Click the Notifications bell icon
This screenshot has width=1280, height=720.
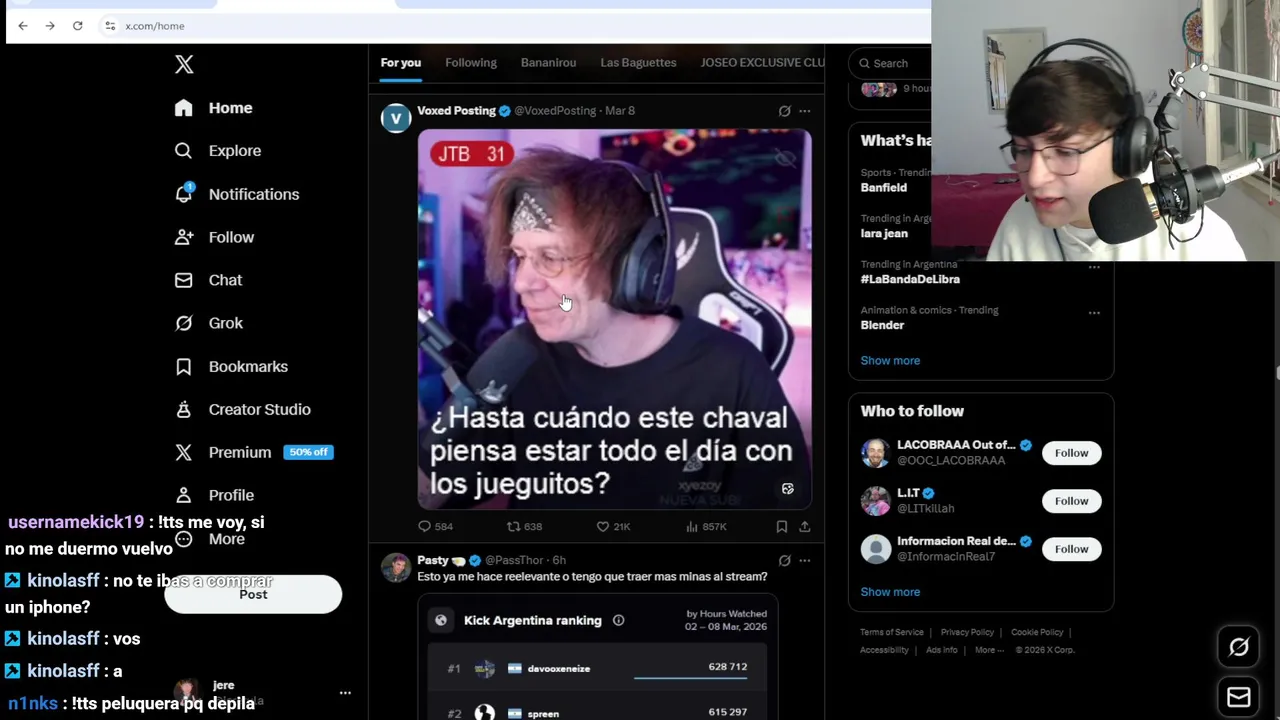tap(183, 194)
